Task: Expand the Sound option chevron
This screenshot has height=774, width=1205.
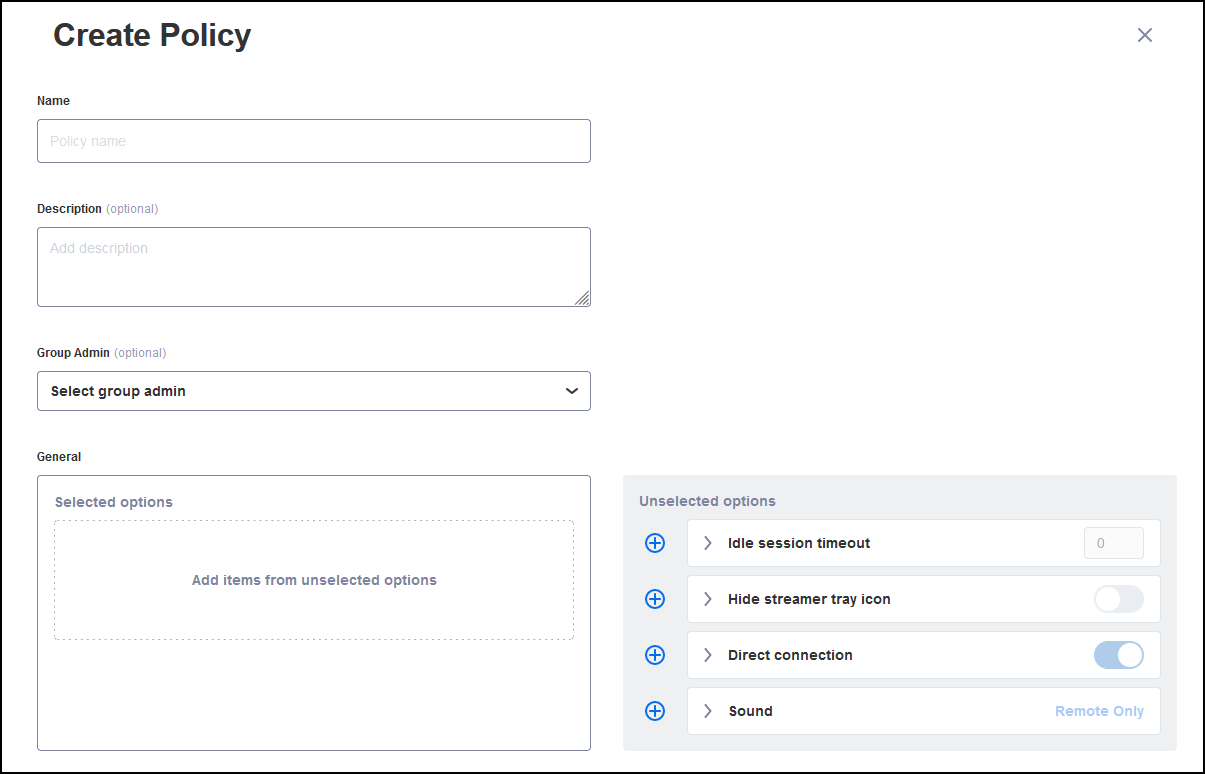Action: (x=708, y=711)
